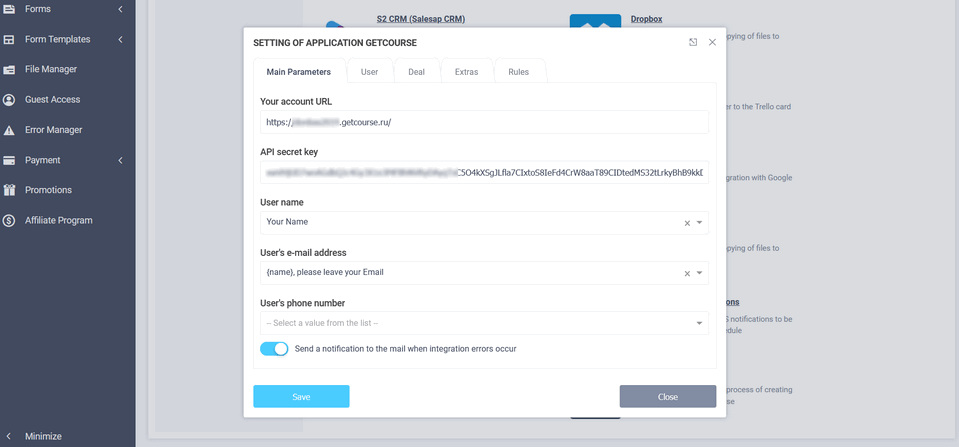Expand the dialog to full screen
Screen dimensions: 959x447
coord(693,42)
